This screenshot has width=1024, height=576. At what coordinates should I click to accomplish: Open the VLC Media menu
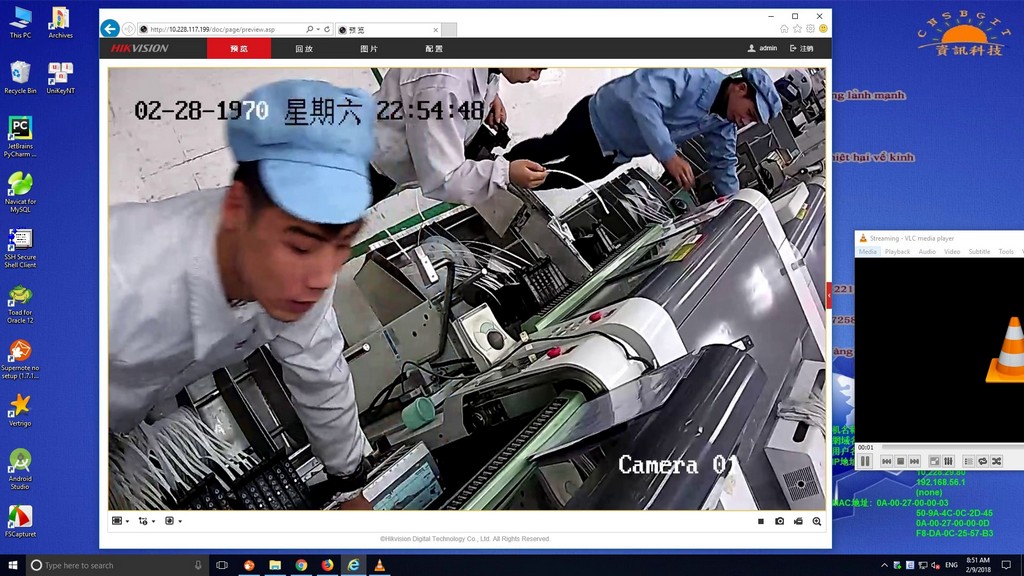click(867, 252)
